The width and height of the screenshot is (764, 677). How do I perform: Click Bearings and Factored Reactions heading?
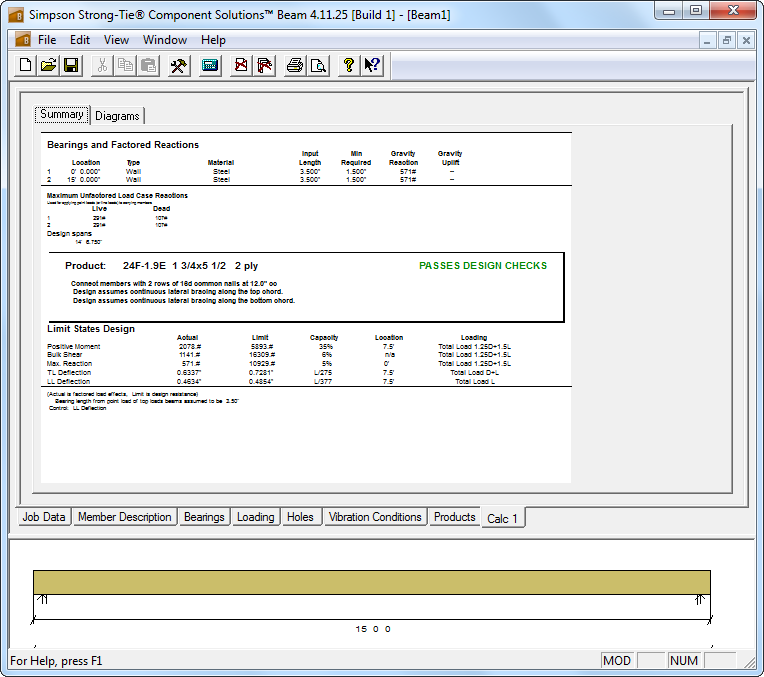pyautogui.click(x=123, y=145)
